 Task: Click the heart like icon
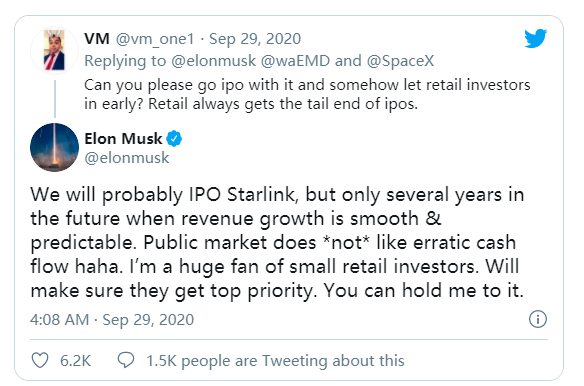pyautogui.click(x=40, y=360)
